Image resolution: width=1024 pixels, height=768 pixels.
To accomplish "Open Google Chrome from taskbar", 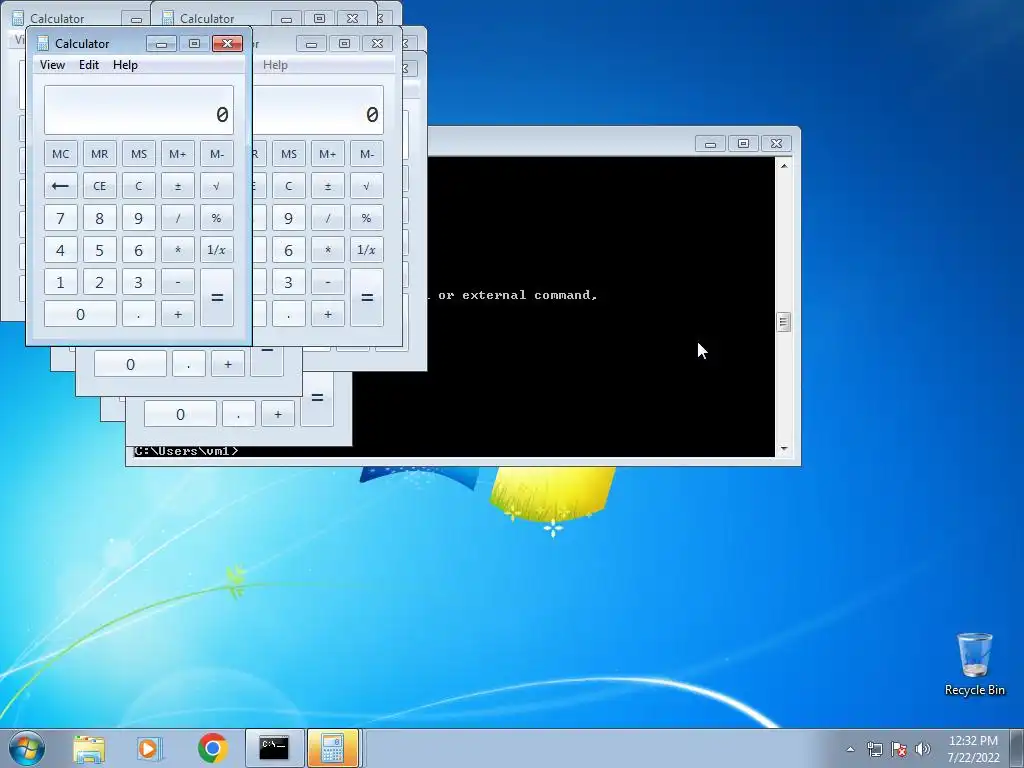I will pos(212,748).
